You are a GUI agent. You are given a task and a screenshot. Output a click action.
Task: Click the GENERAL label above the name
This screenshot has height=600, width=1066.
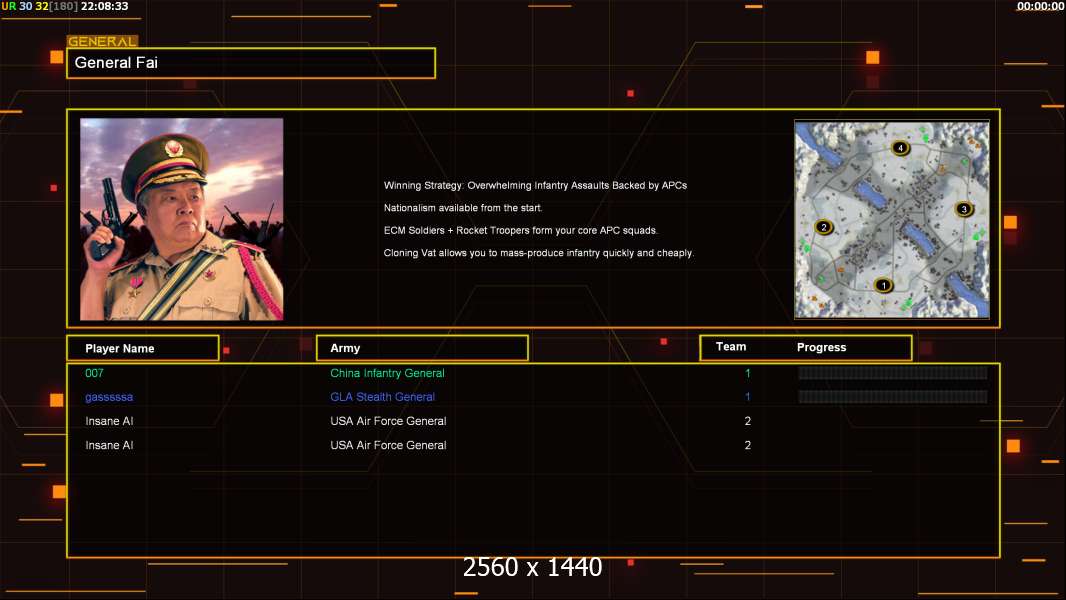(102, 41)
